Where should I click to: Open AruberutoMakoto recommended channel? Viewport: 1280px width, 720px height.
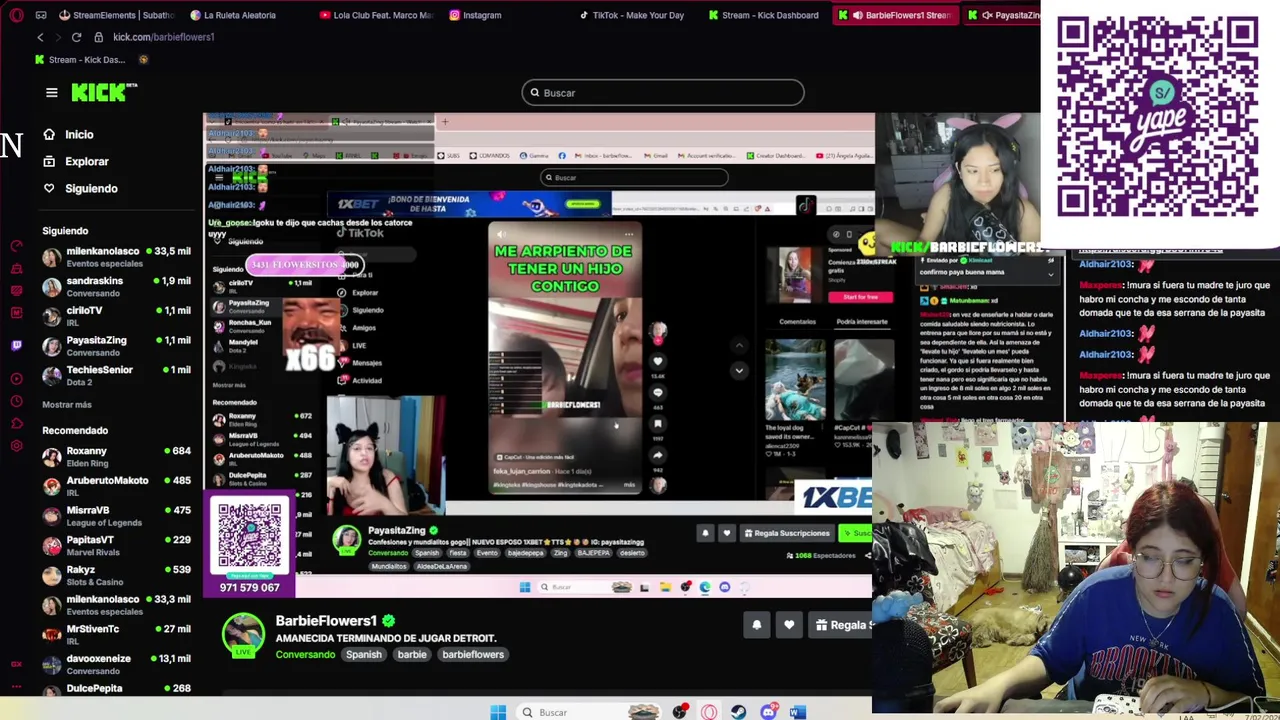coord(116,486)
